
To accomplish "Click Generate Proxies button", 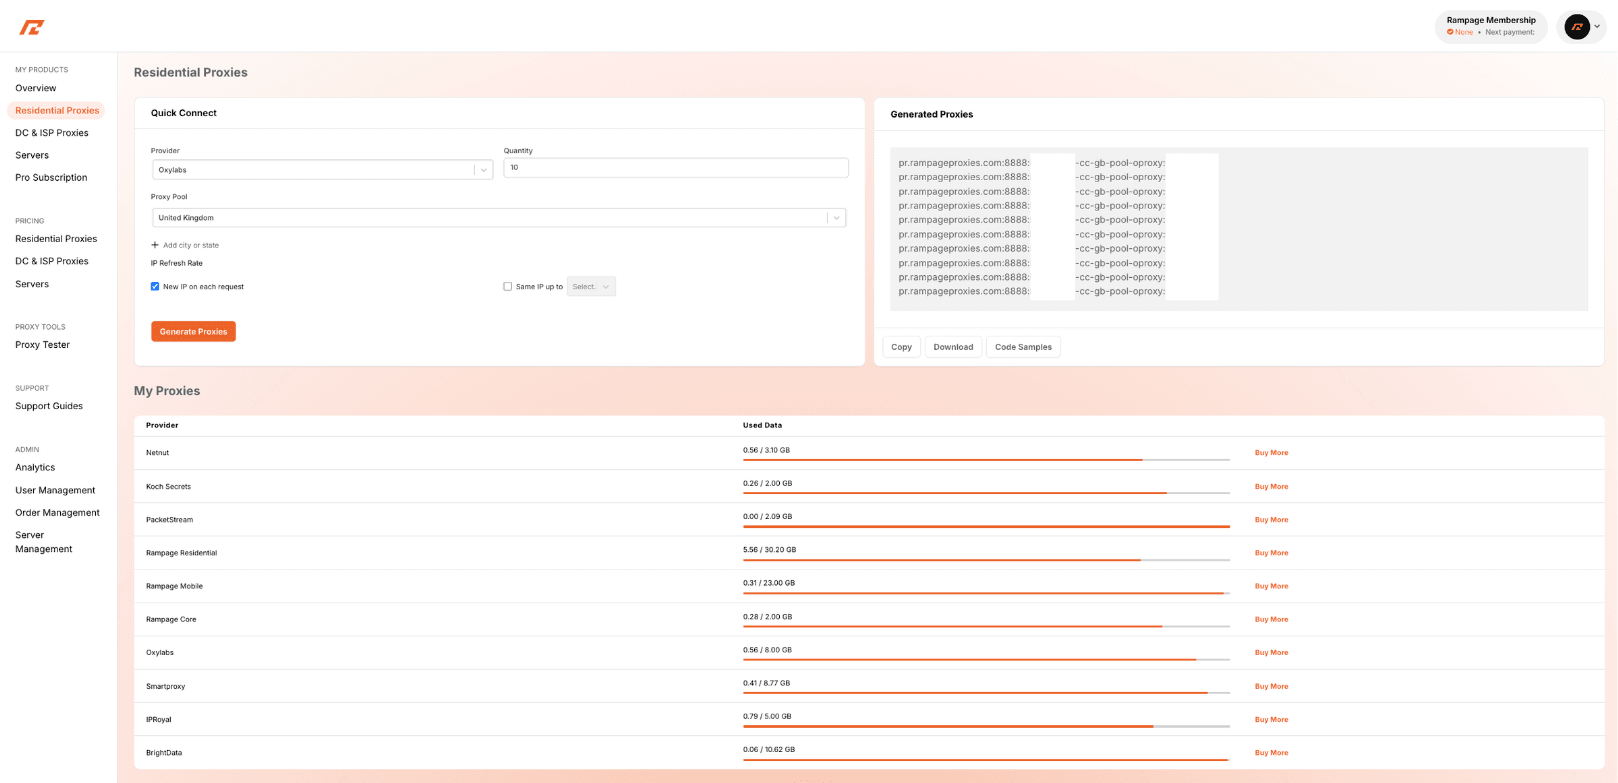I will (x=193, y=331).
